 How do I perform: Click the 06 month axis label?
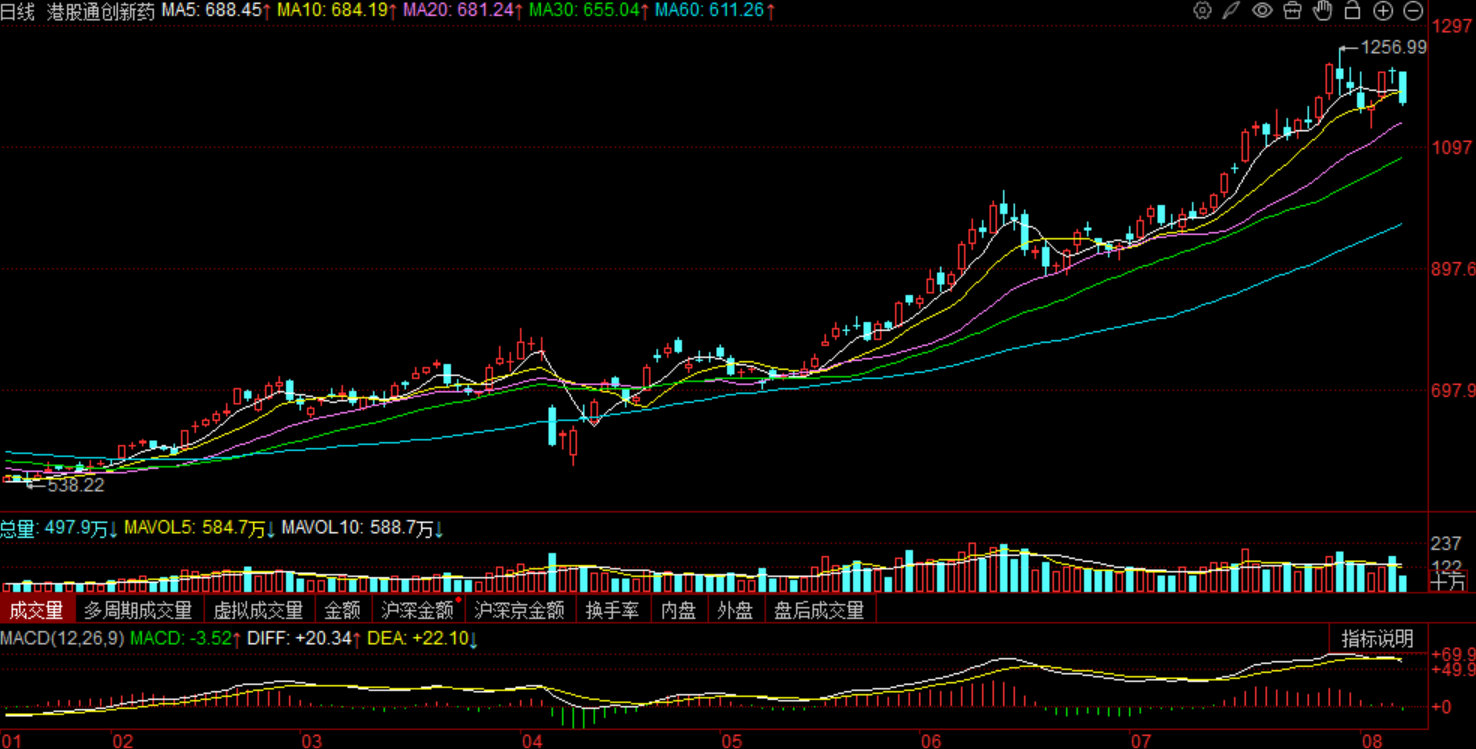pyautogui.click(x=931, y=741)
